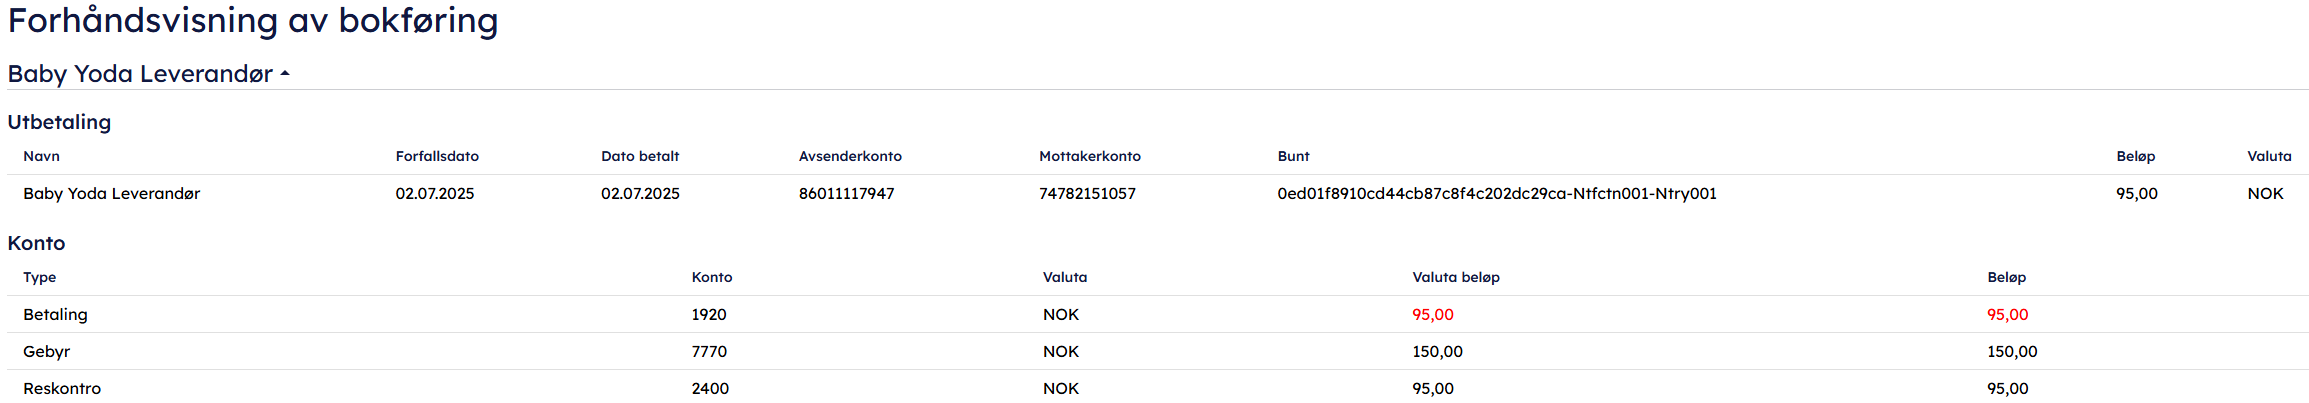The height and width of the screenshot is (403, 2309).
Task: Click the Bunt column header
Action: click(x=1293, y=156)
